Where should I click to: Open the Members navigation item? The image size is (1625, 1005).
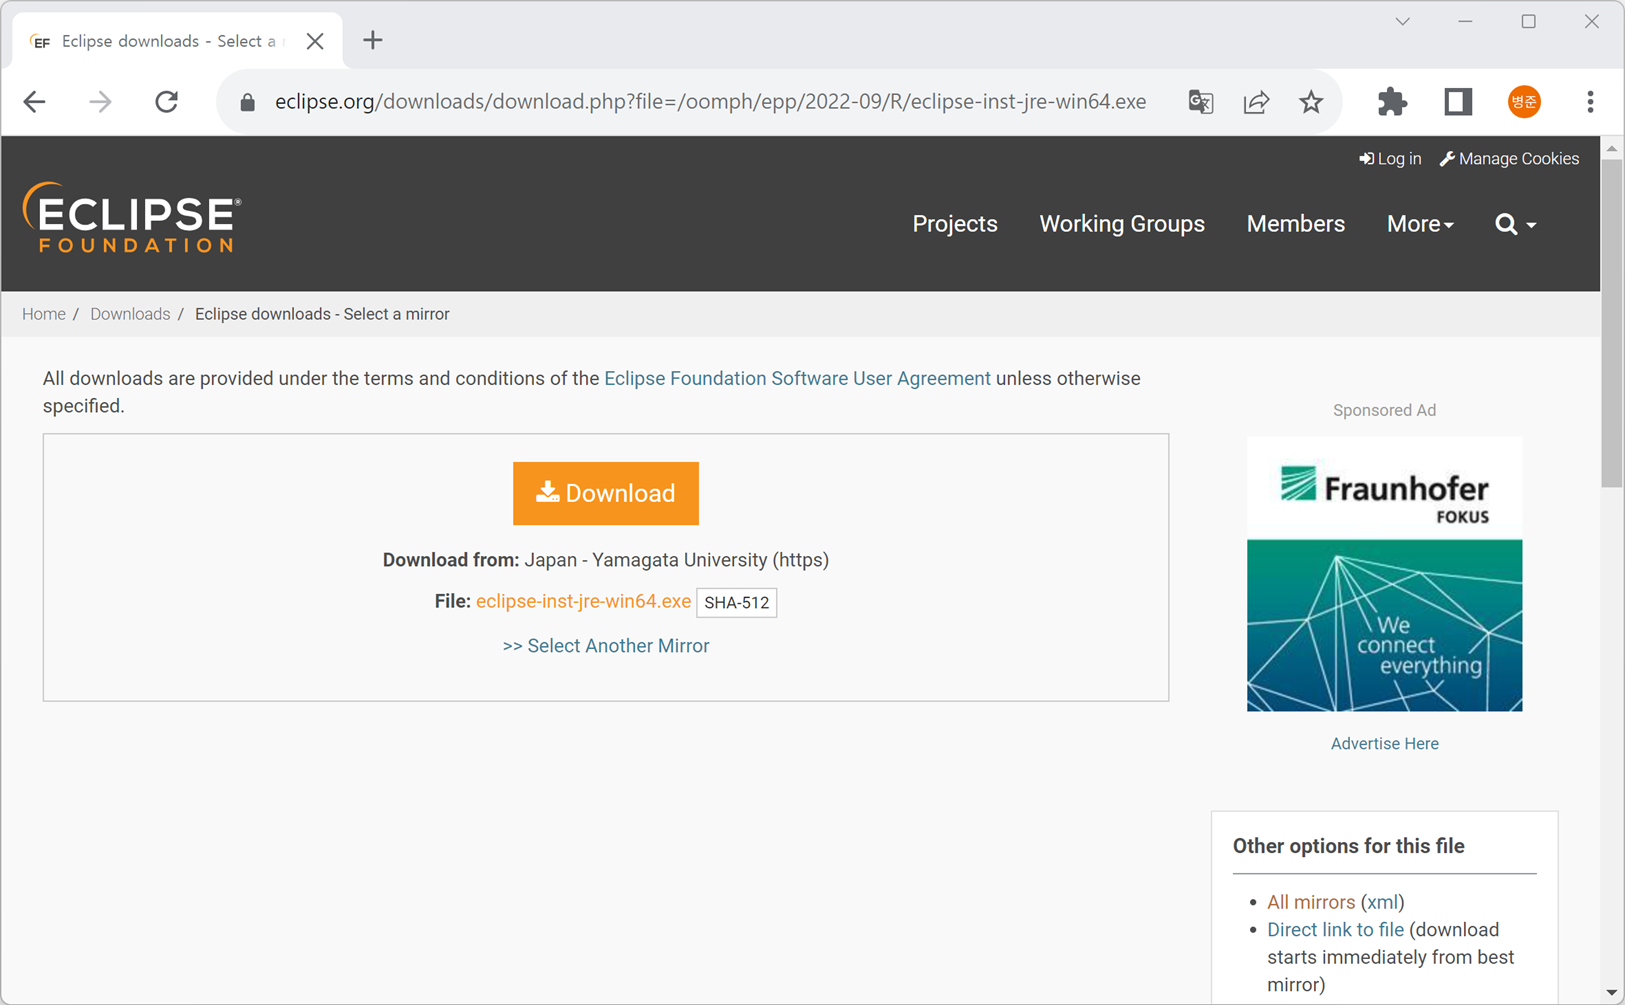pos(1295,224)
